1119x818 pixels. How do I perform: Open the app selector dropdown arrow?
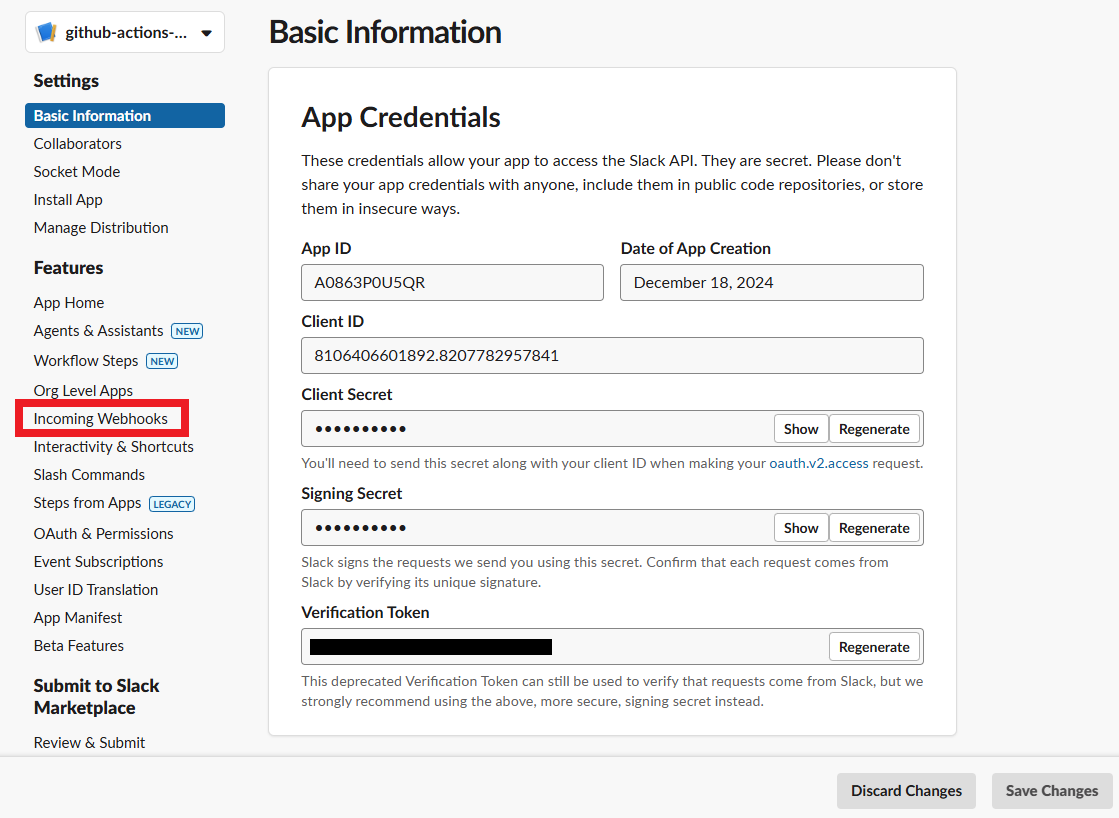pos(207,33)
